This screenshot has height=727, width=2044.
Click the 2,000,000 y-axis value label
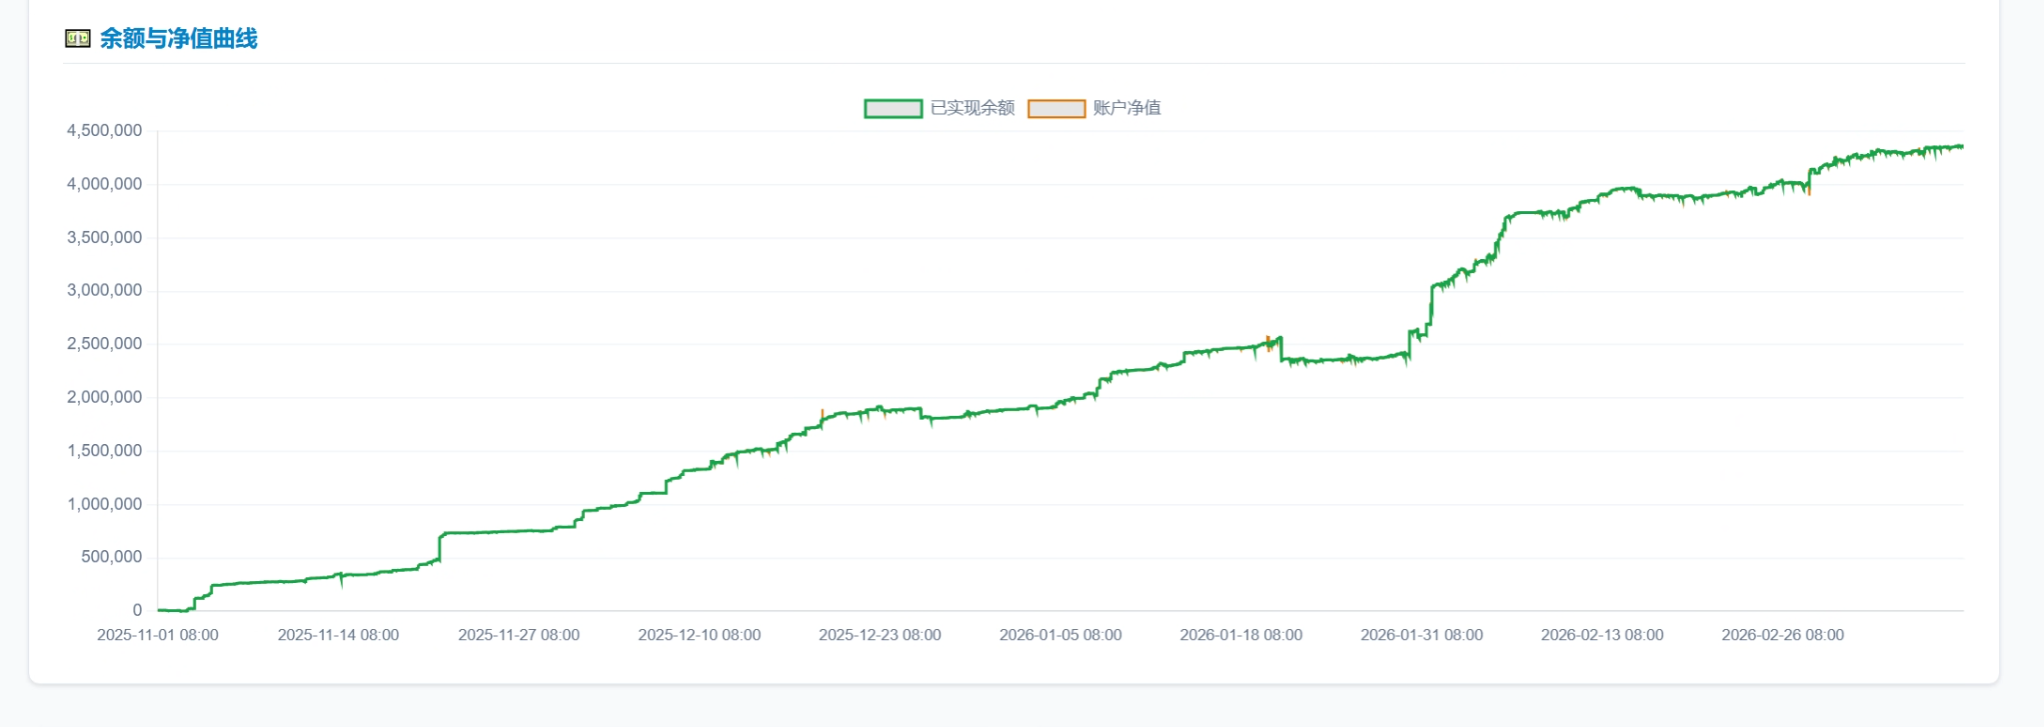(x=105, y=397)
